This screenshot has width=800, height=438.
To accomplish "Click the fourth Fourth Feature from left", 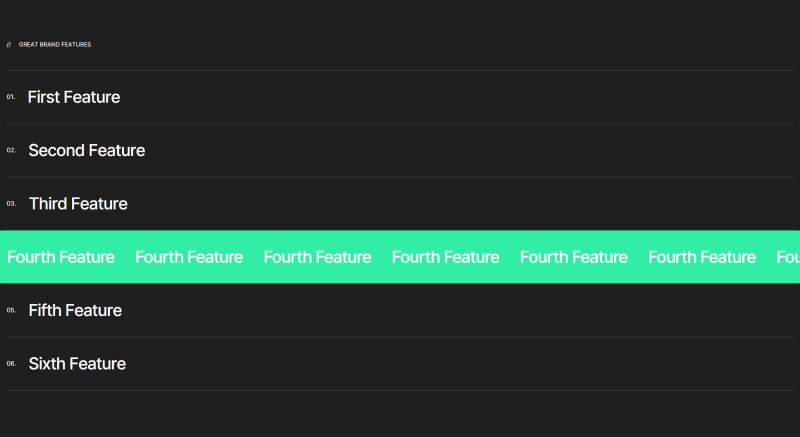I will [x=445, y=257].
